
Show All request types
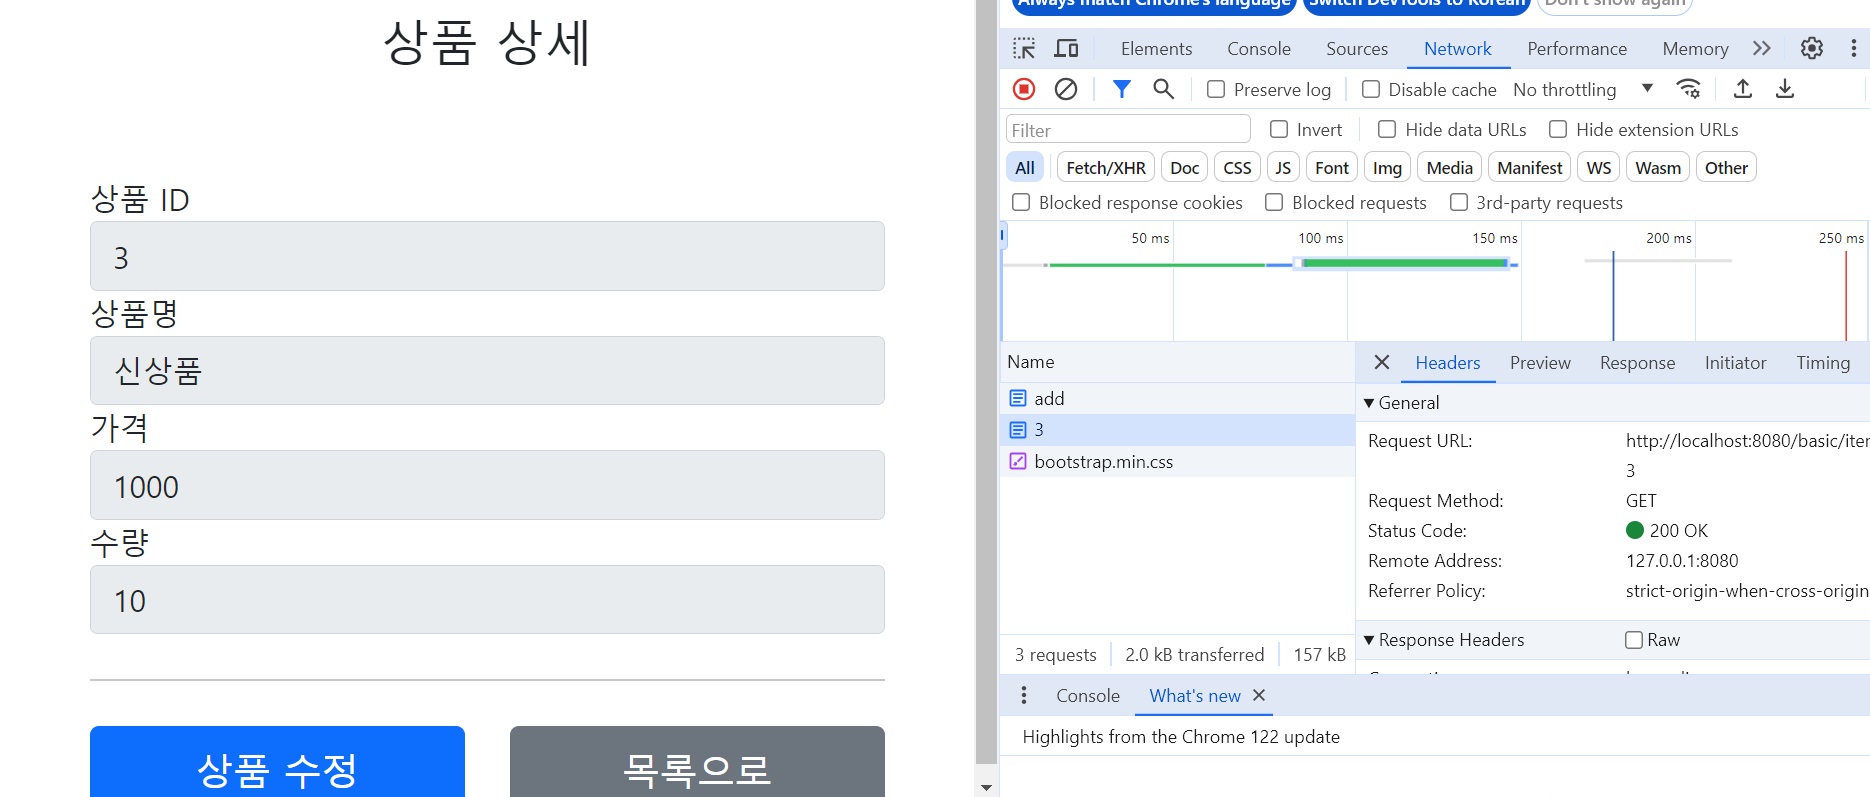1025,167
